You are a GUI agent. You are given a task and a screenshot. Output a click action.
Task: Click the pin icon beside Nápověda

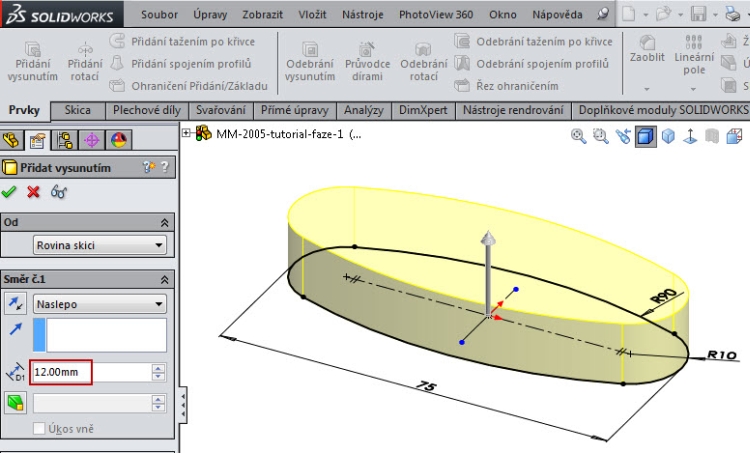coord(603,14)
